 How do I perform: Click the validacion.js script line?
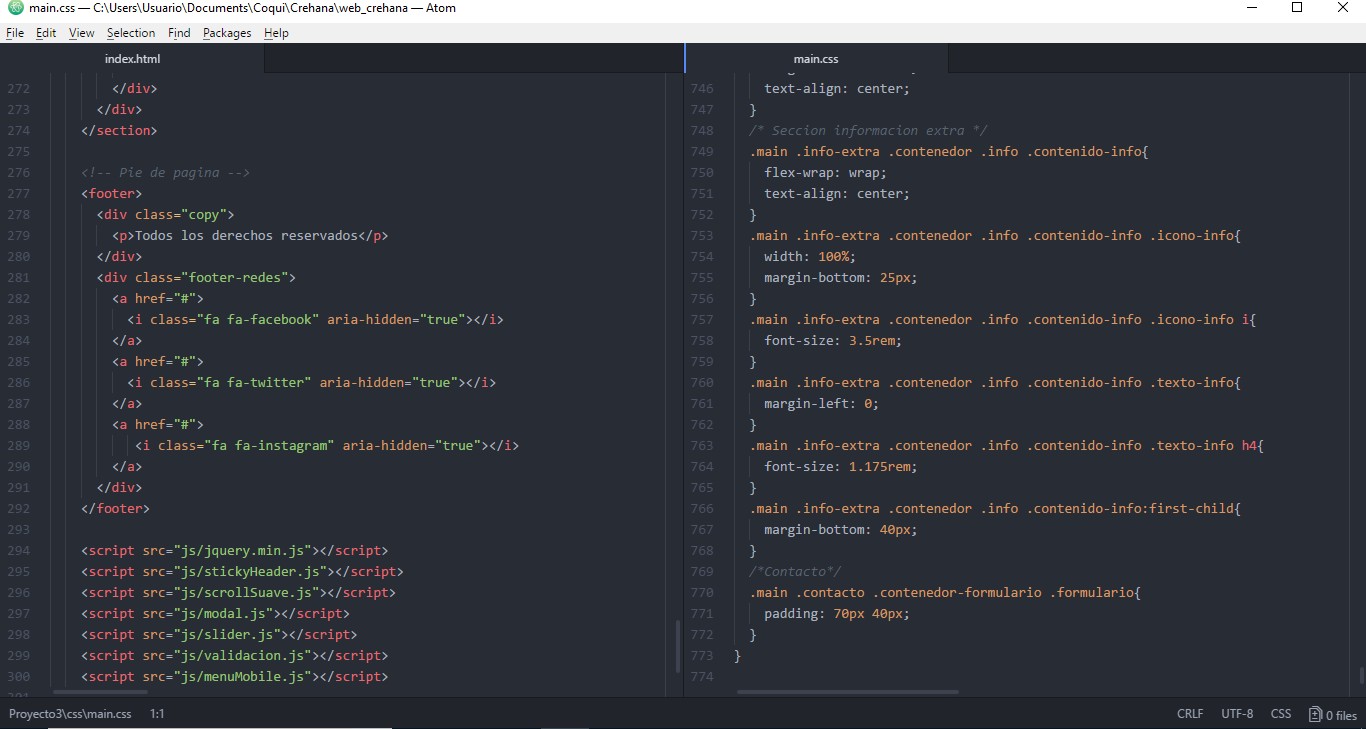[235, 655]
